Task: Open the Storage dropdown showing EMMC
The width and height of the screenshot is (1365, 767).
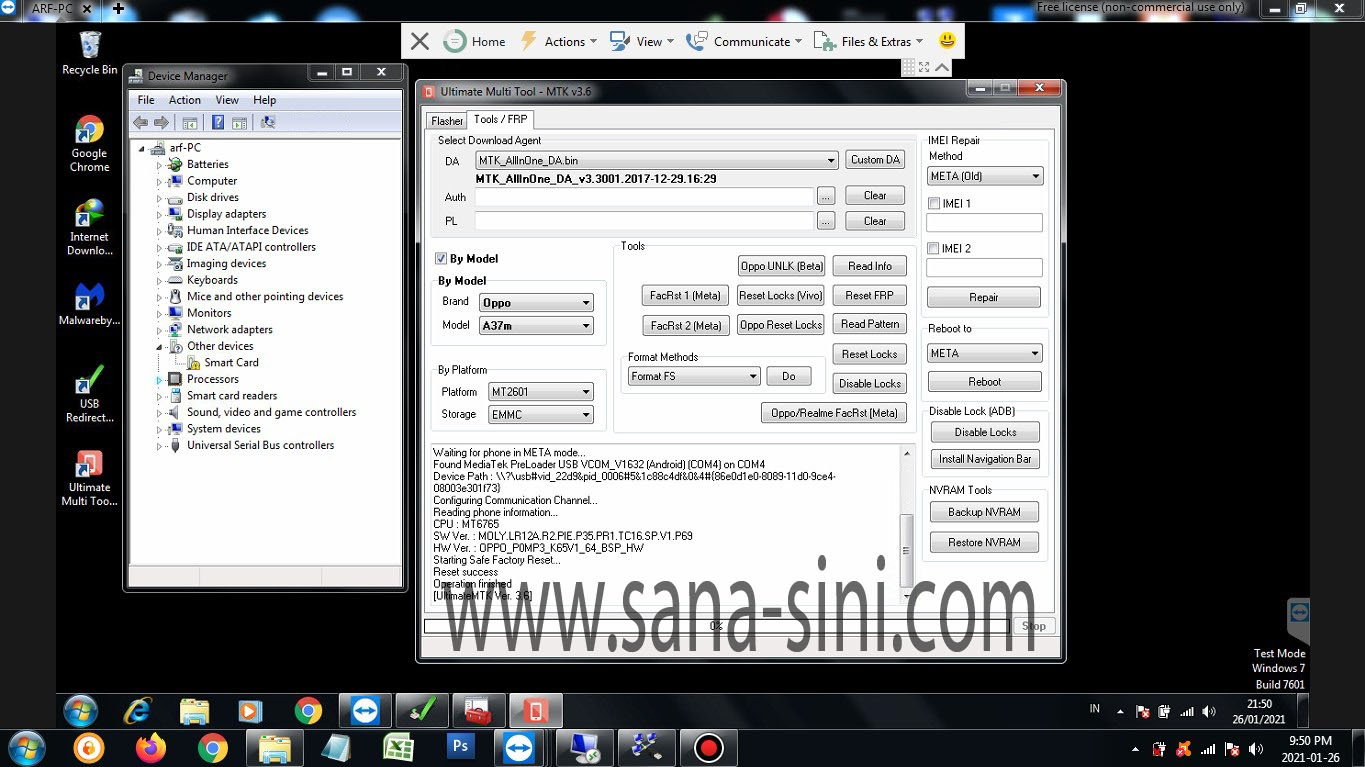Action: [540, 415]
